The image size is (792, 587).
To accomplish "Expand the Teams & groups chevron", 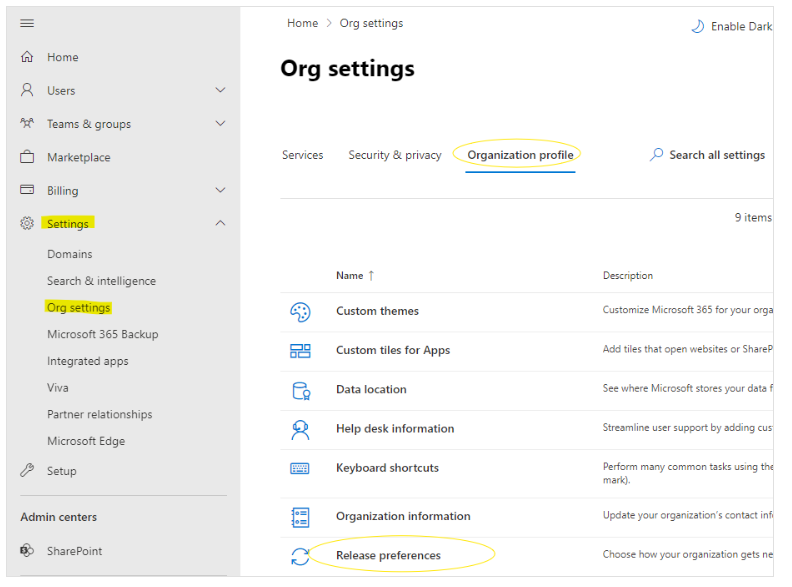I will tap(220, 123).
